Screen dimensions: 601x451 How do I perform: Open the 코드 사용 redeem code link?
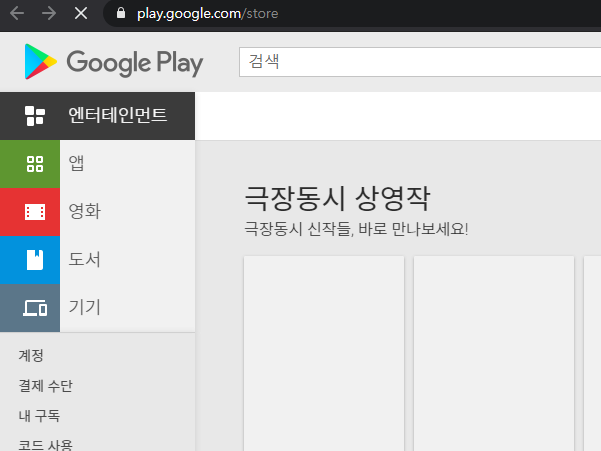[46, 444]
